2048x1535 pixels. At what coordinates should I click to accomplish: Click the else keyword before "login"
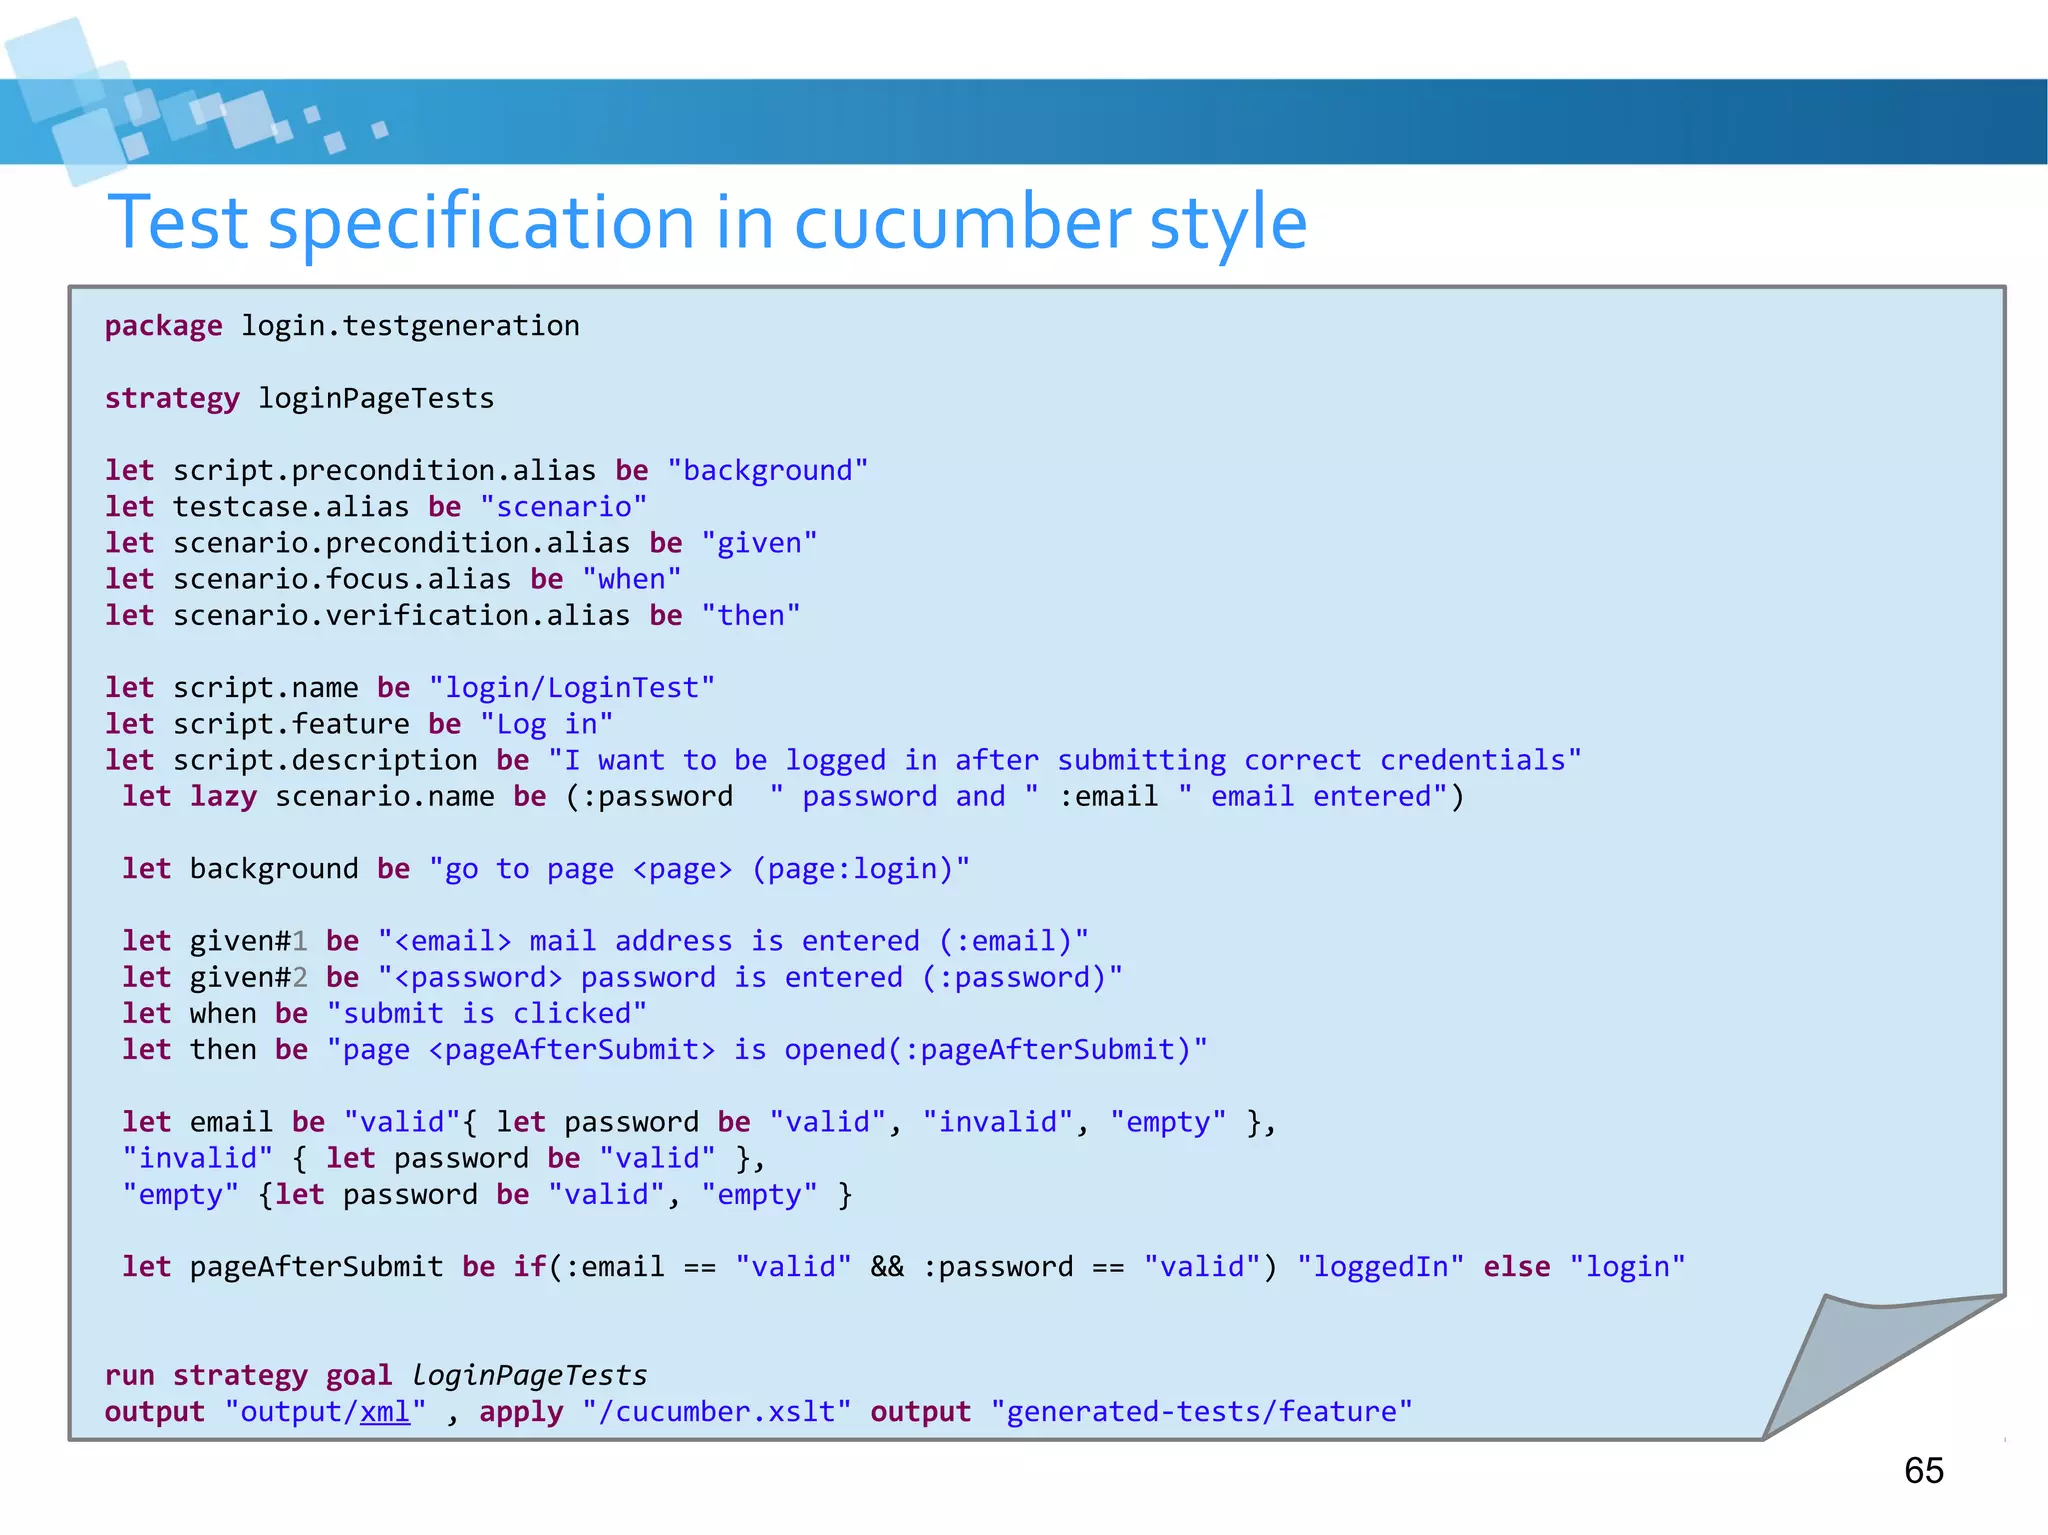(x=1516, y=1268)
